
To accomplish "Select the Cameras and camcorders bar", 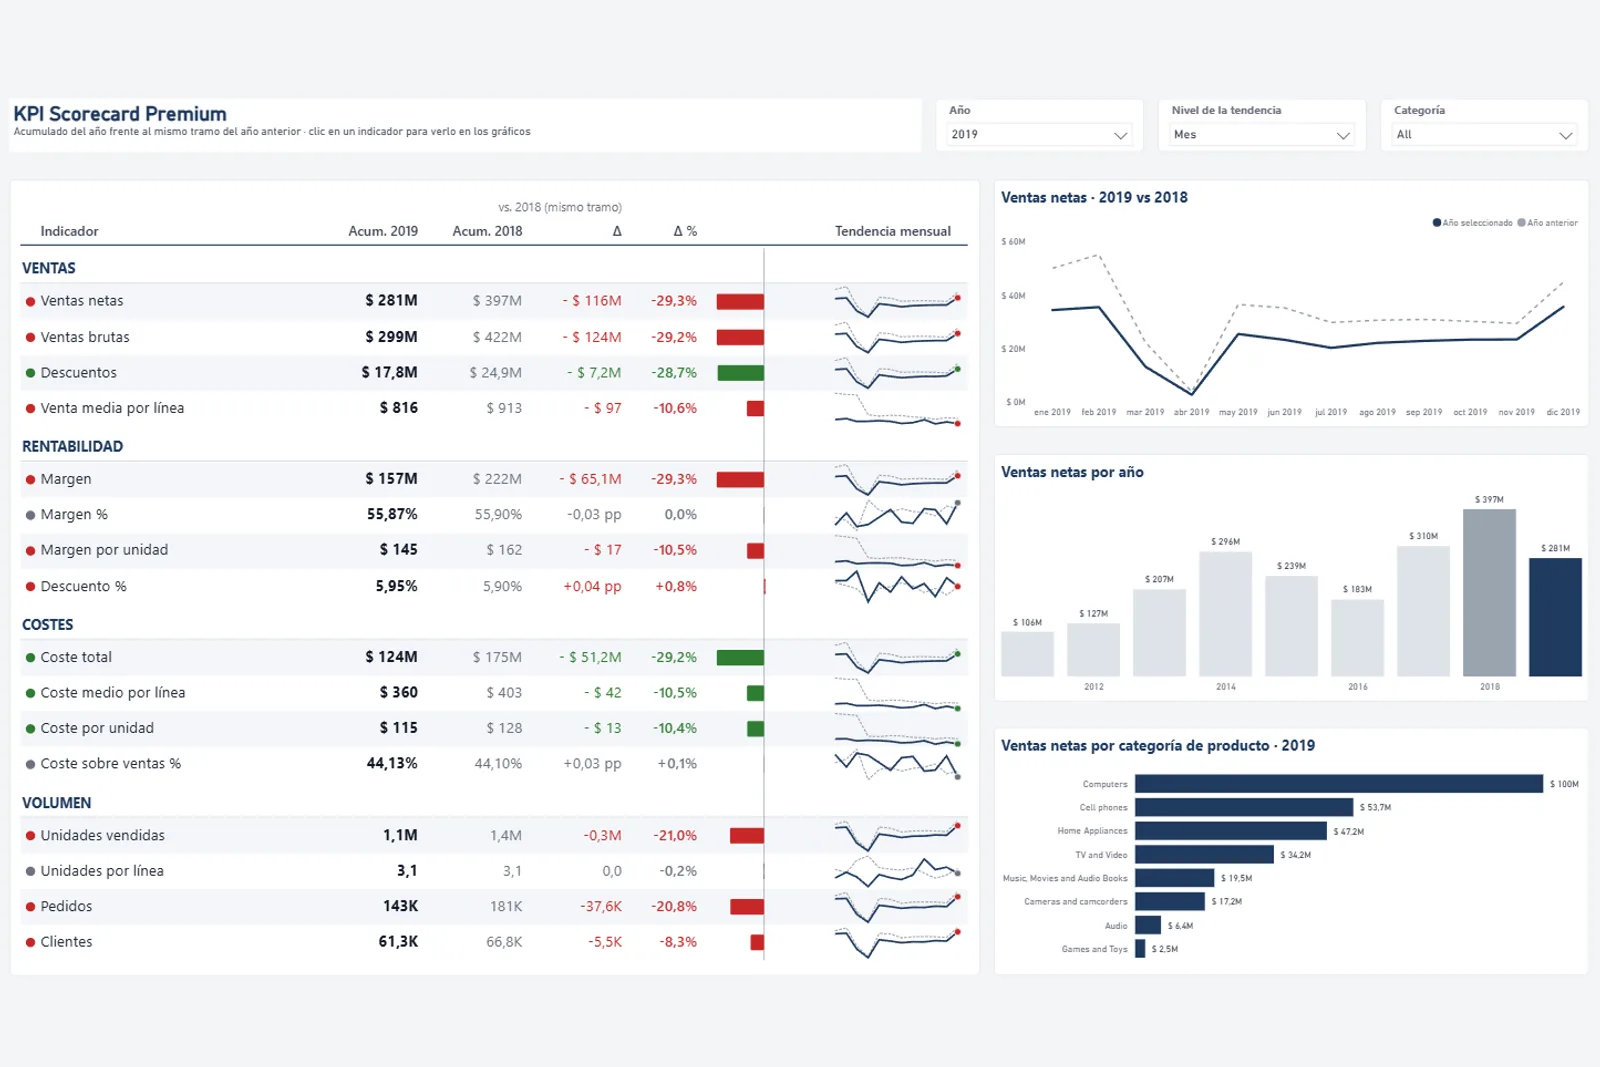I will (1170, 902).
